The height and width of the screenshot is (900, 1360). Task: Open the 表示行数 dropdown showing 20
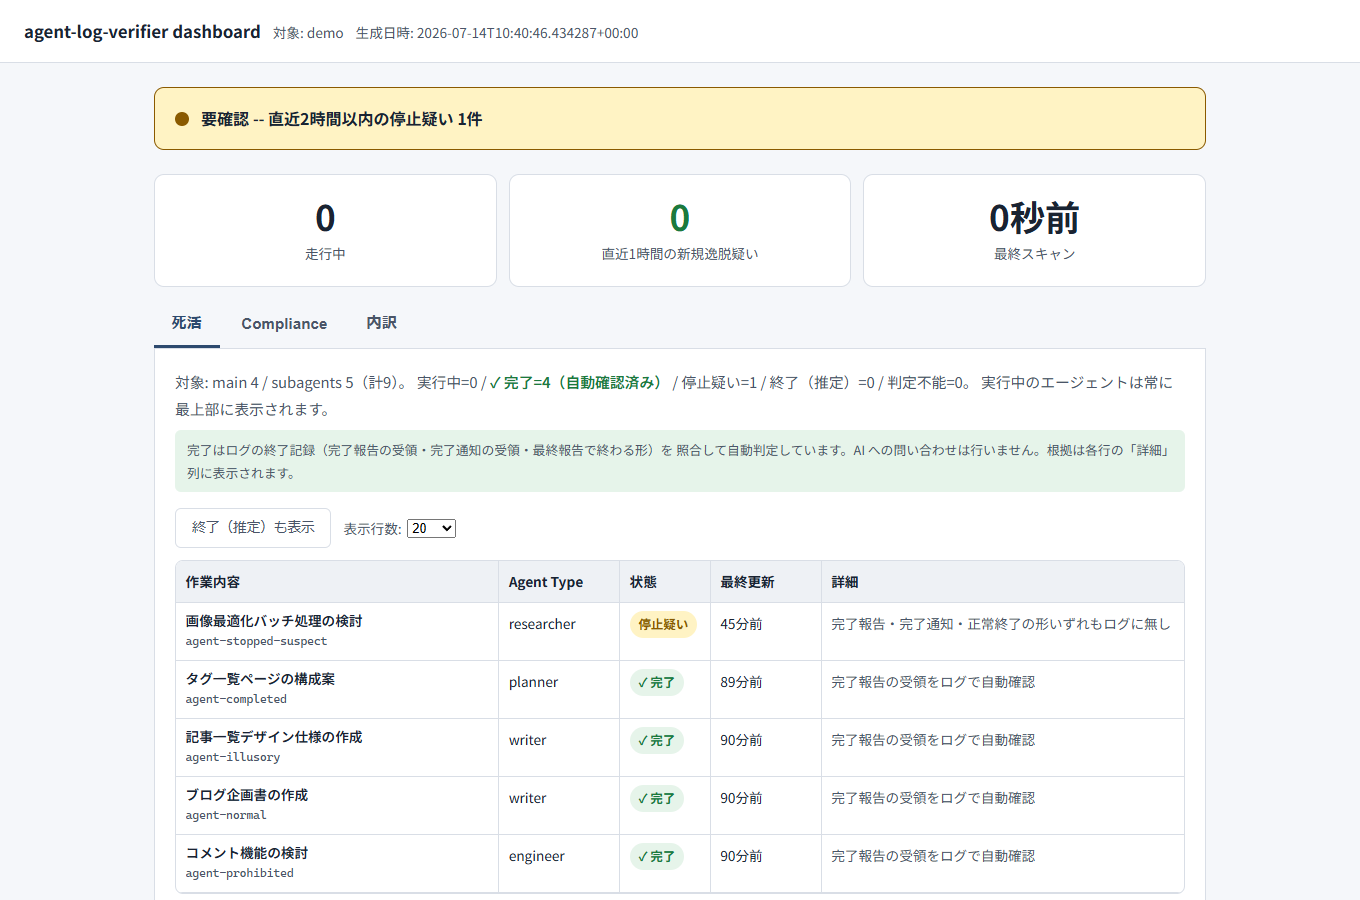[x=431, y=528]
